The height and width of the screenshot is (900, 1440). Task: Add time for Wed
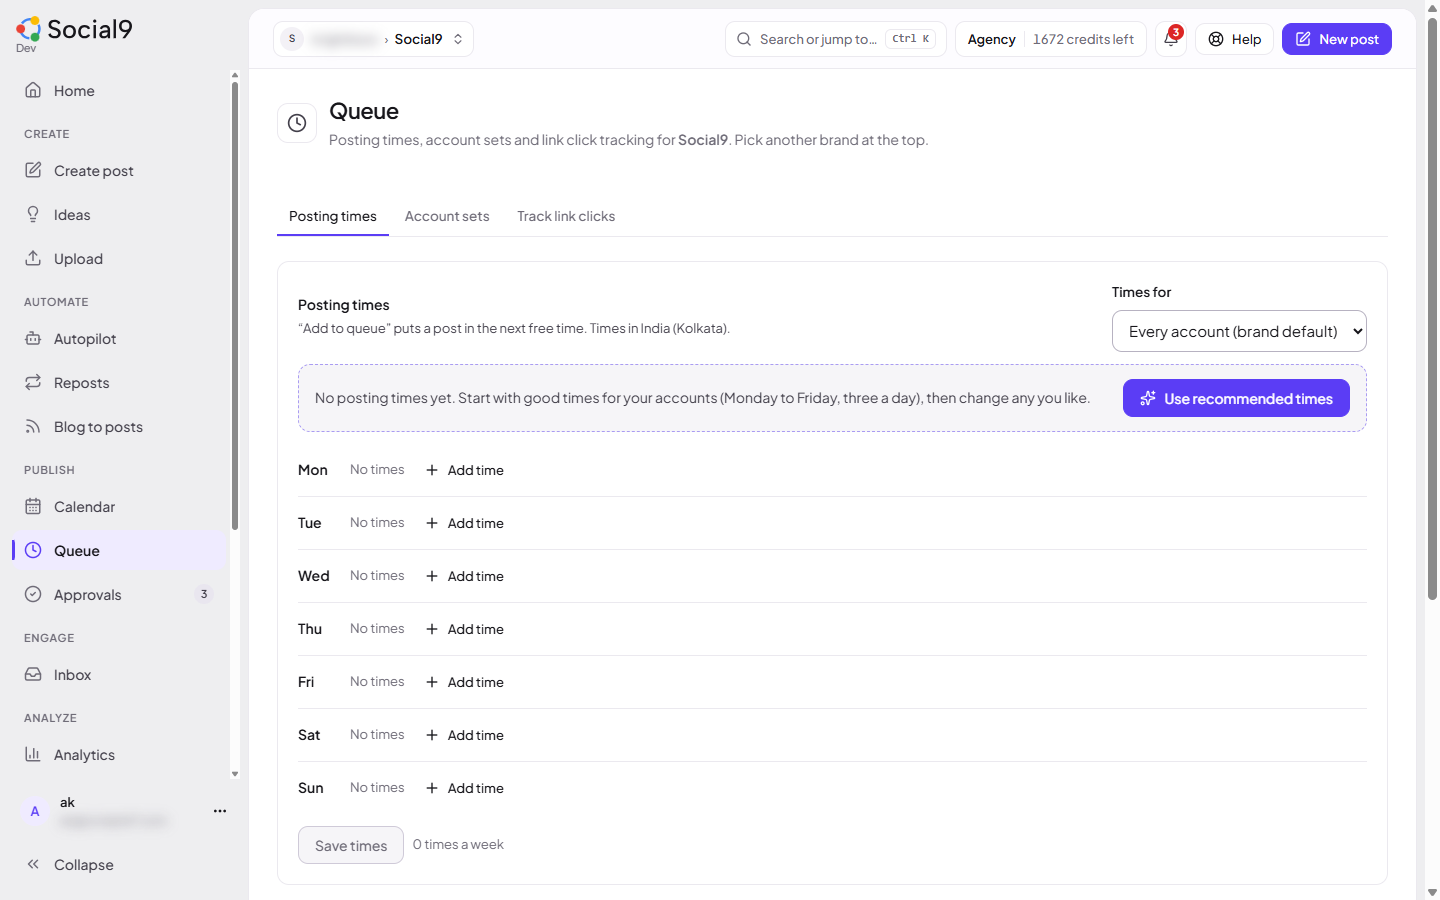point(465,576)
